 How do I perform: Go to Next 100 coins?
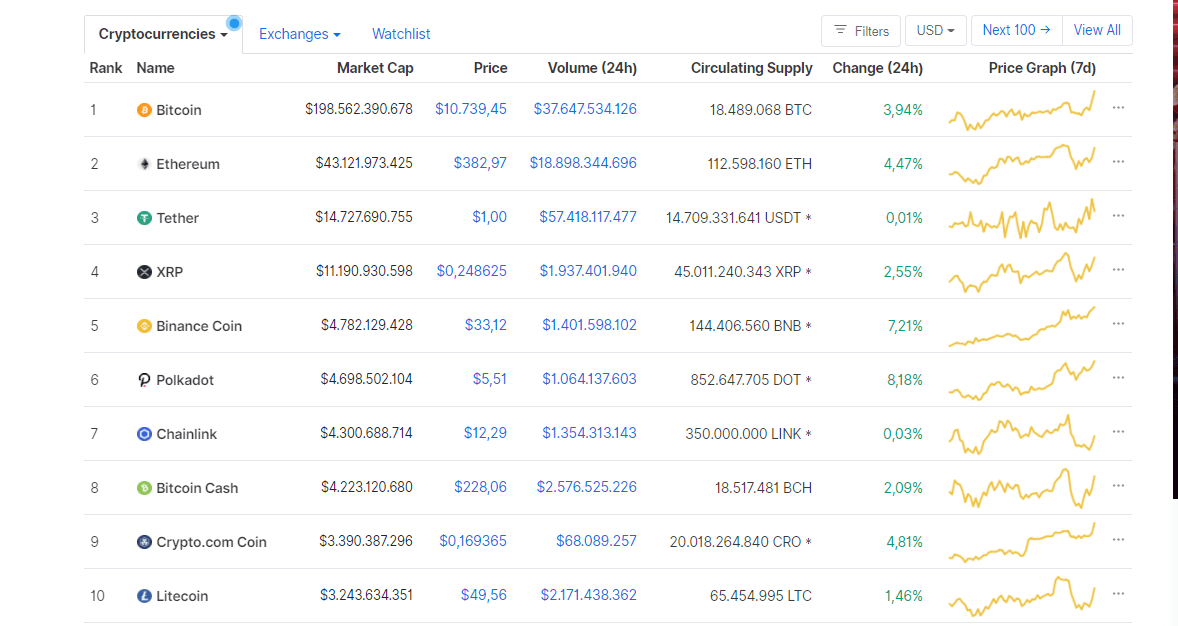[x=1016, y=30]
